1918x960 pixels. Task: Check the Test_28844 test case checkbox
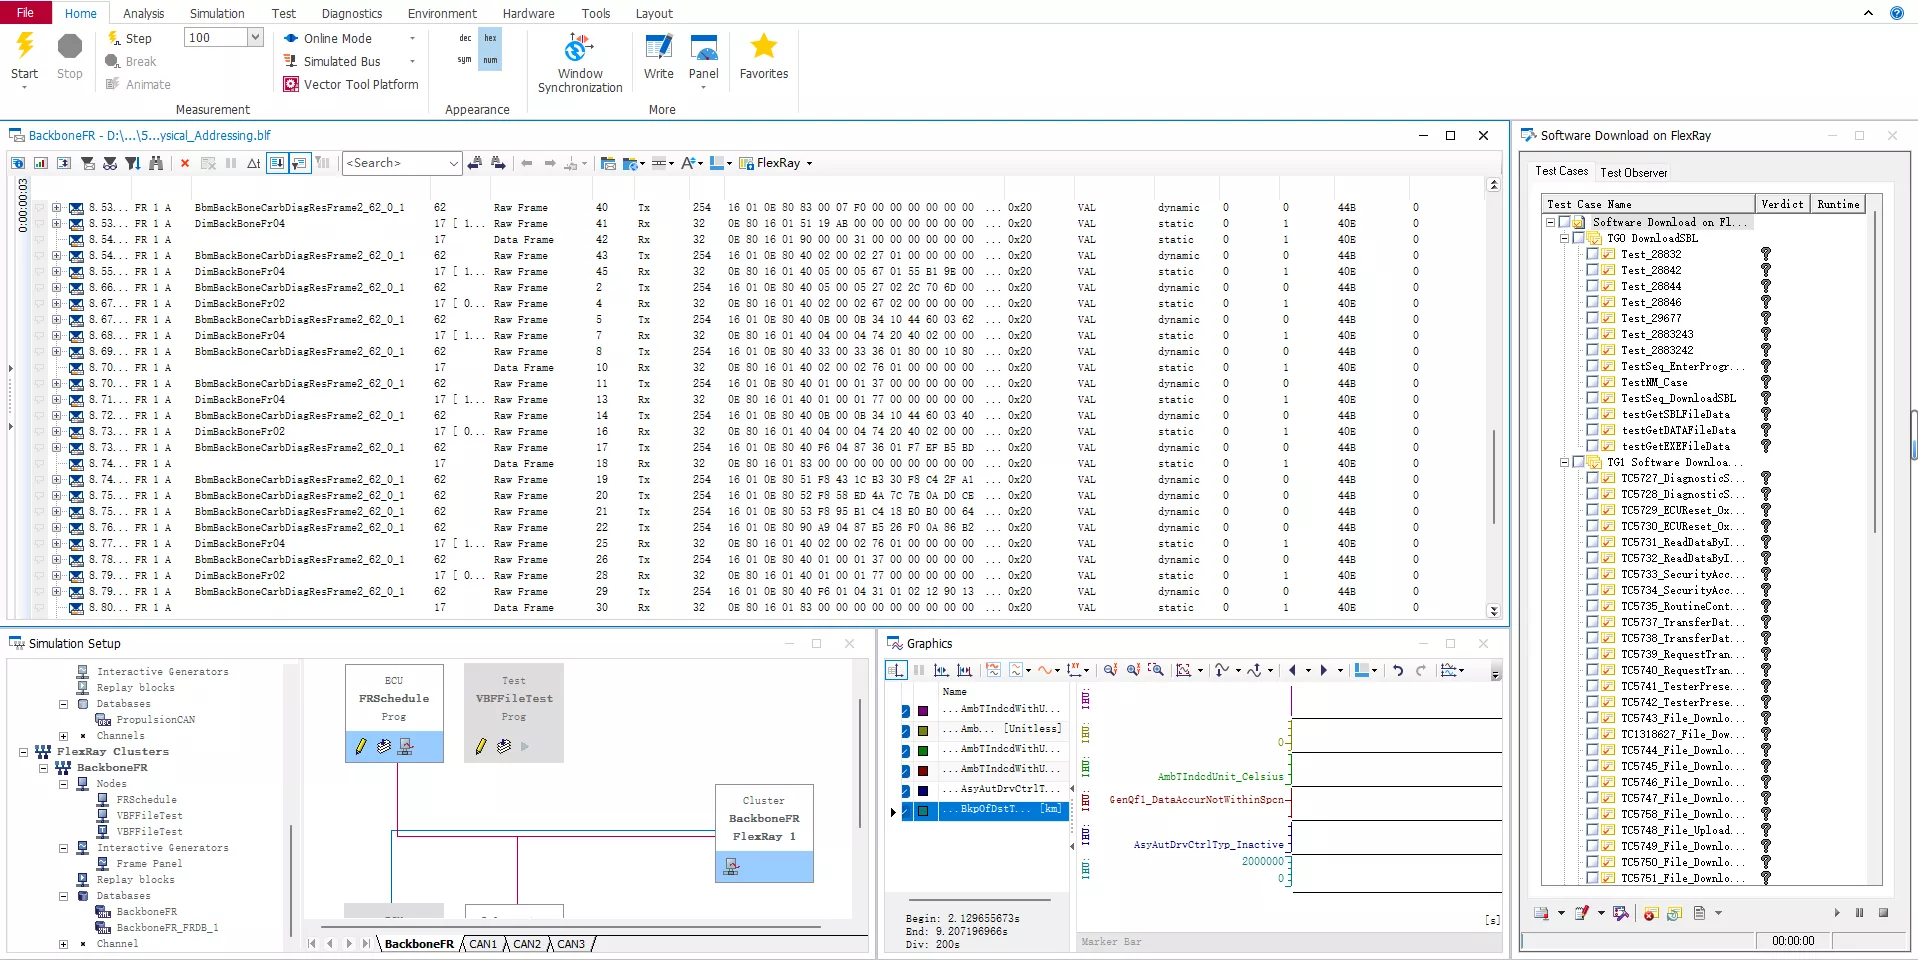1592,286
